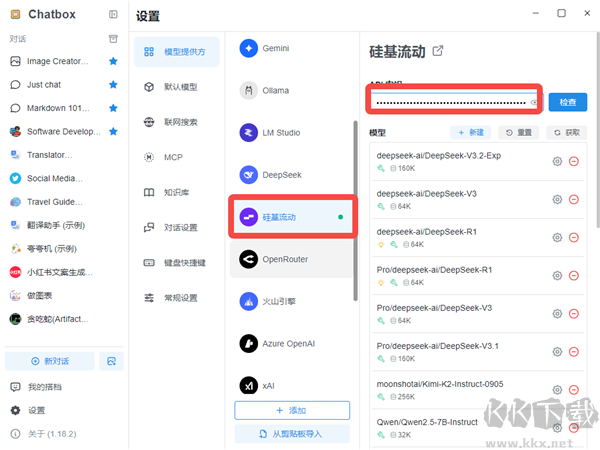The width and height of the screenshot is (600, 450).
Task: Open settings gear for Pro/deepseek-ai/DeepSeek-V3.1
Action: (x=558, y=352)
